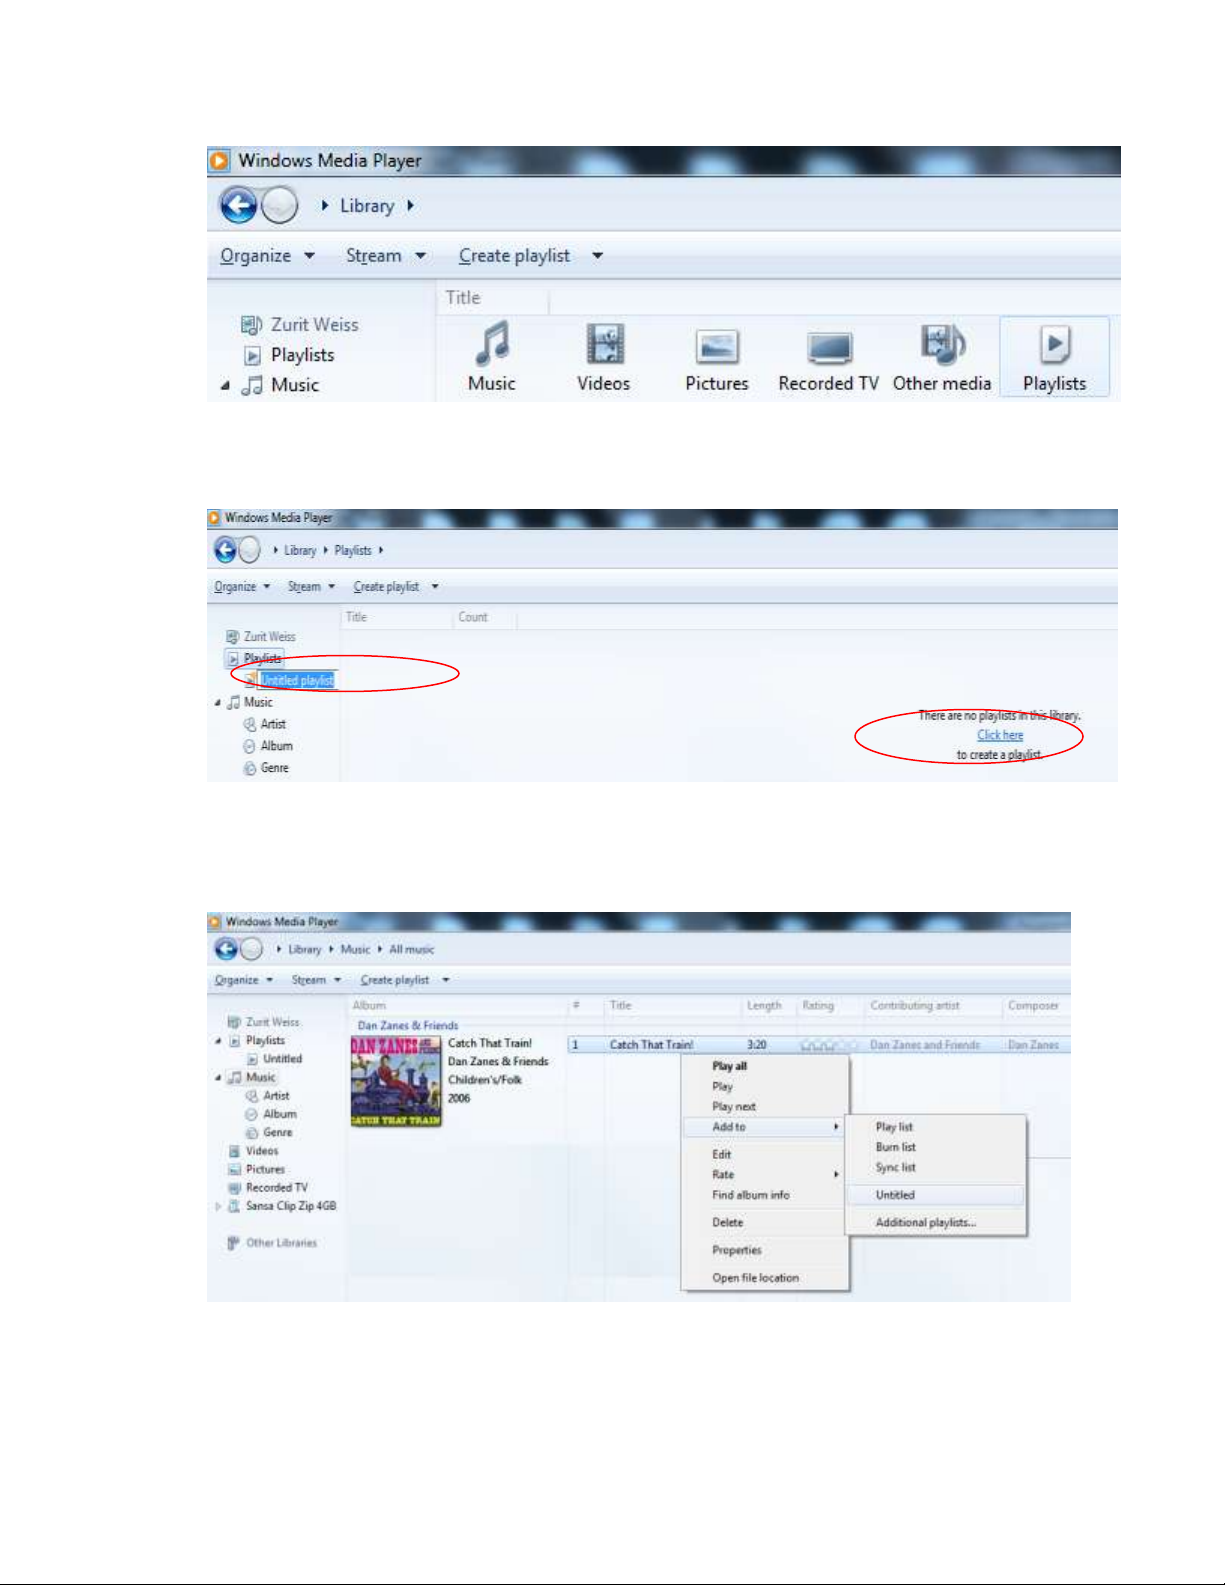This screenshot has height=1585, width=1225.
Task: Open the Music category icon
Action: click(492, 356)
